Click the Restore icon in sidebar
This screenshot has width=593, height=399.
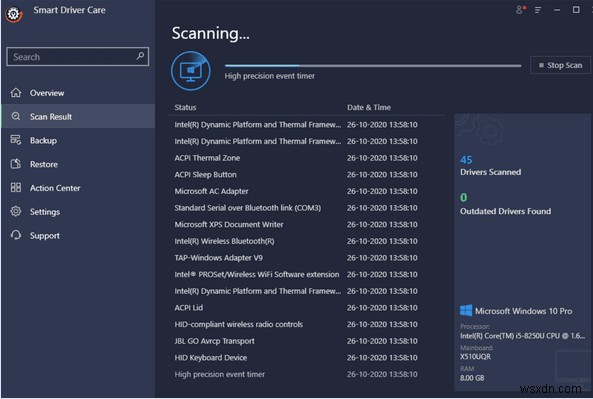16,164
